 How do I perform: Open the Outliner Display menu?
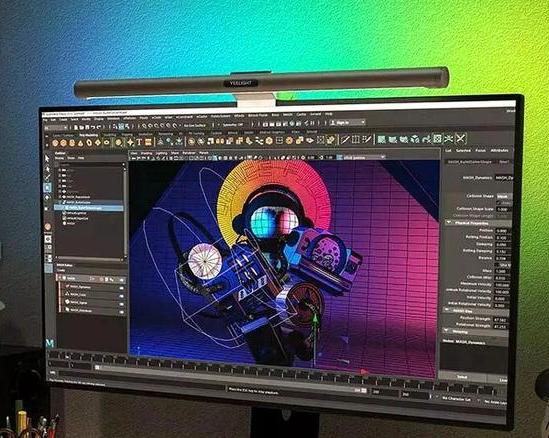pos(60,158)
